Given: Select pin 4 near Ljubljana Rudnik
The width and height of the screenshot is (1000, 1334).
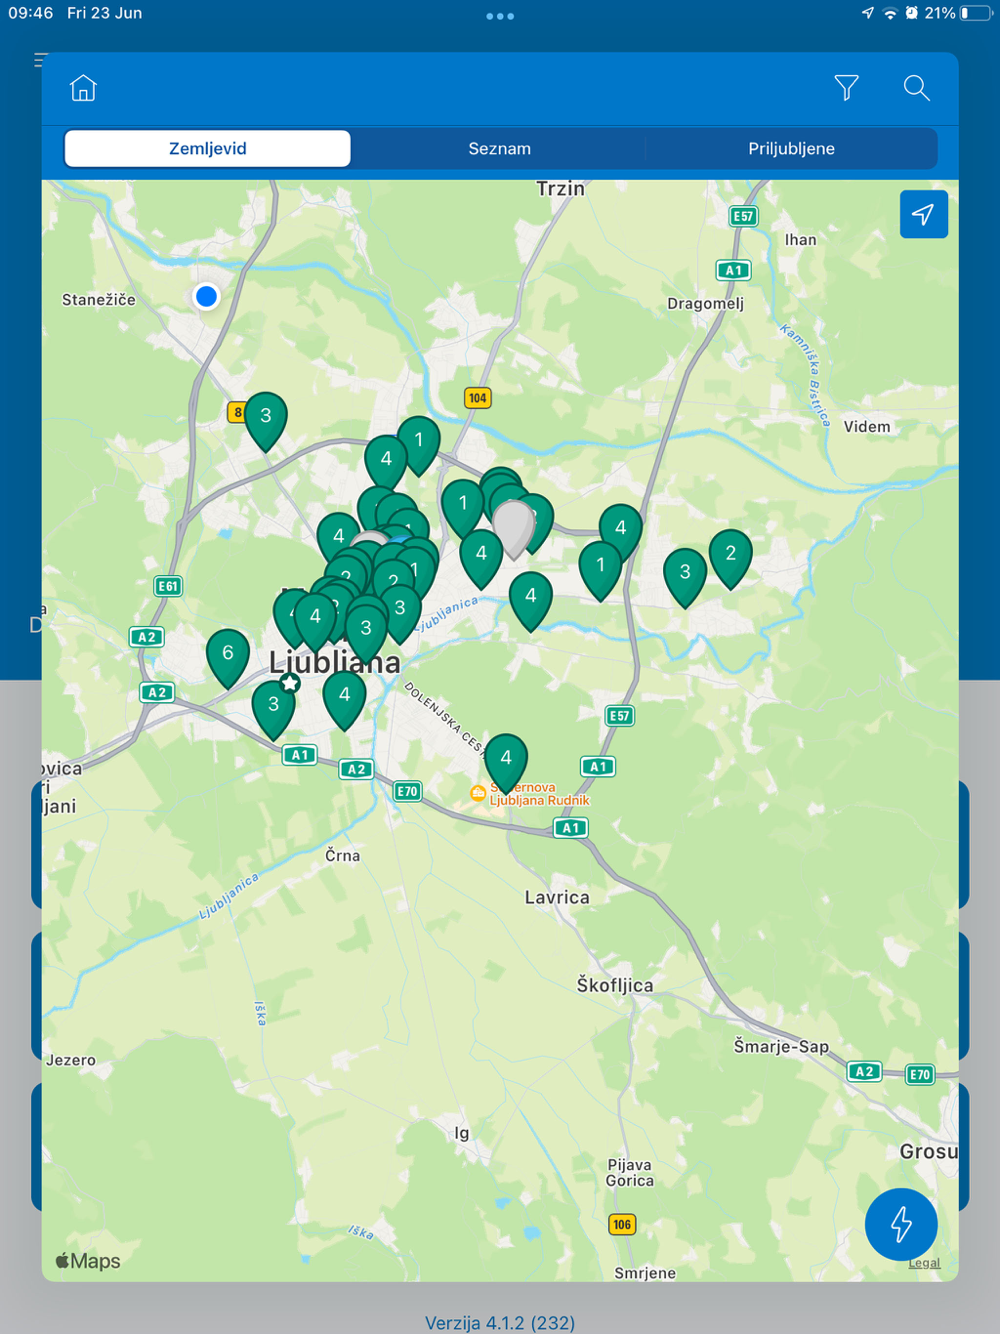Looking at the screenshot, I should [506, 762].
